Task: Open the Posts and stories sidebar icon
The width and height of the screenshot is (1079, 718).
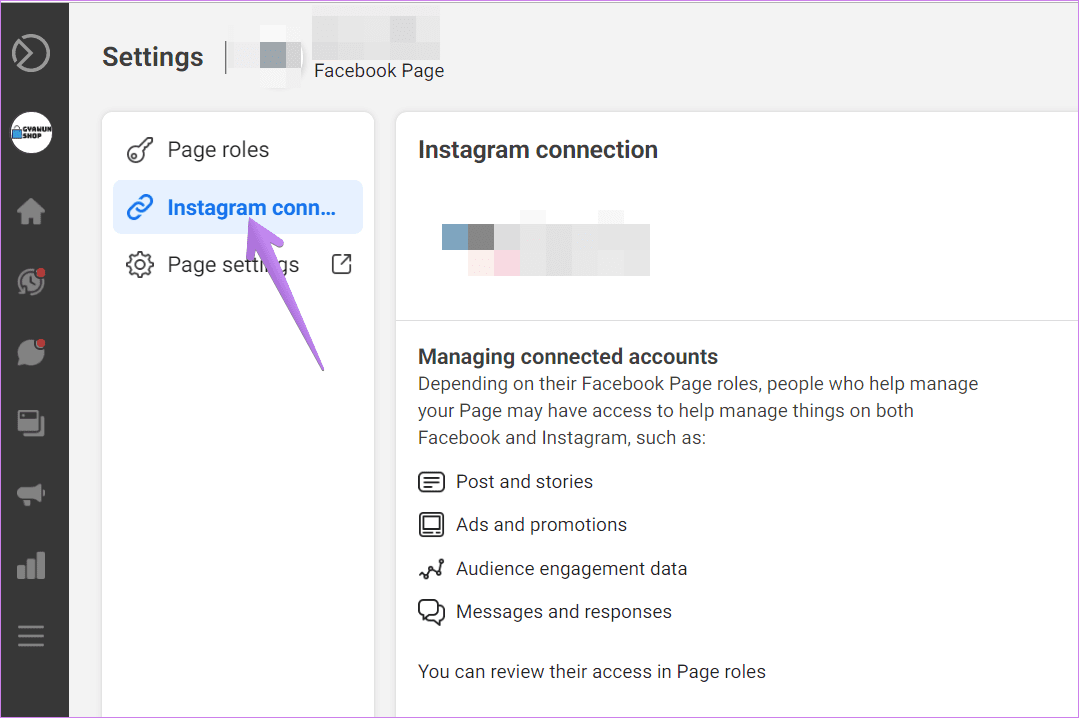Action: [x=31, y=423]
